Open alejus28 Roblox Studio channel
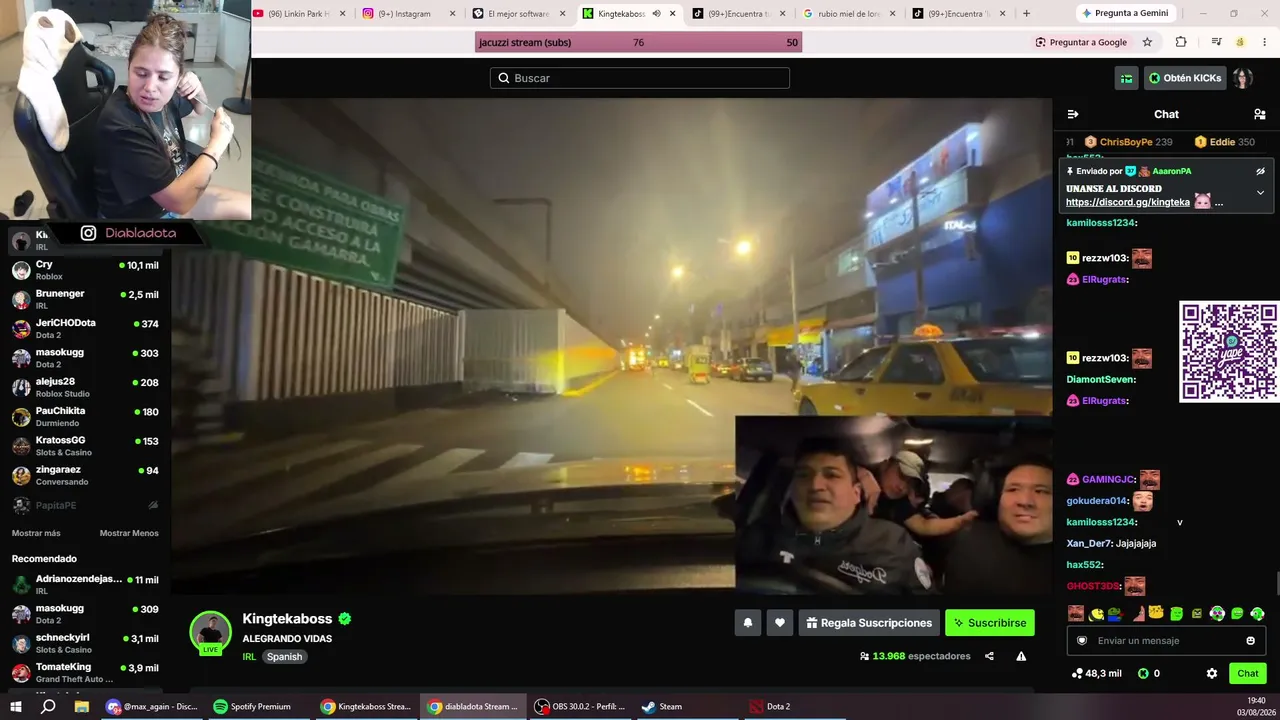The height and width of the screenshot is (720, 1280). pyautogui.click(x=85, y=387)
